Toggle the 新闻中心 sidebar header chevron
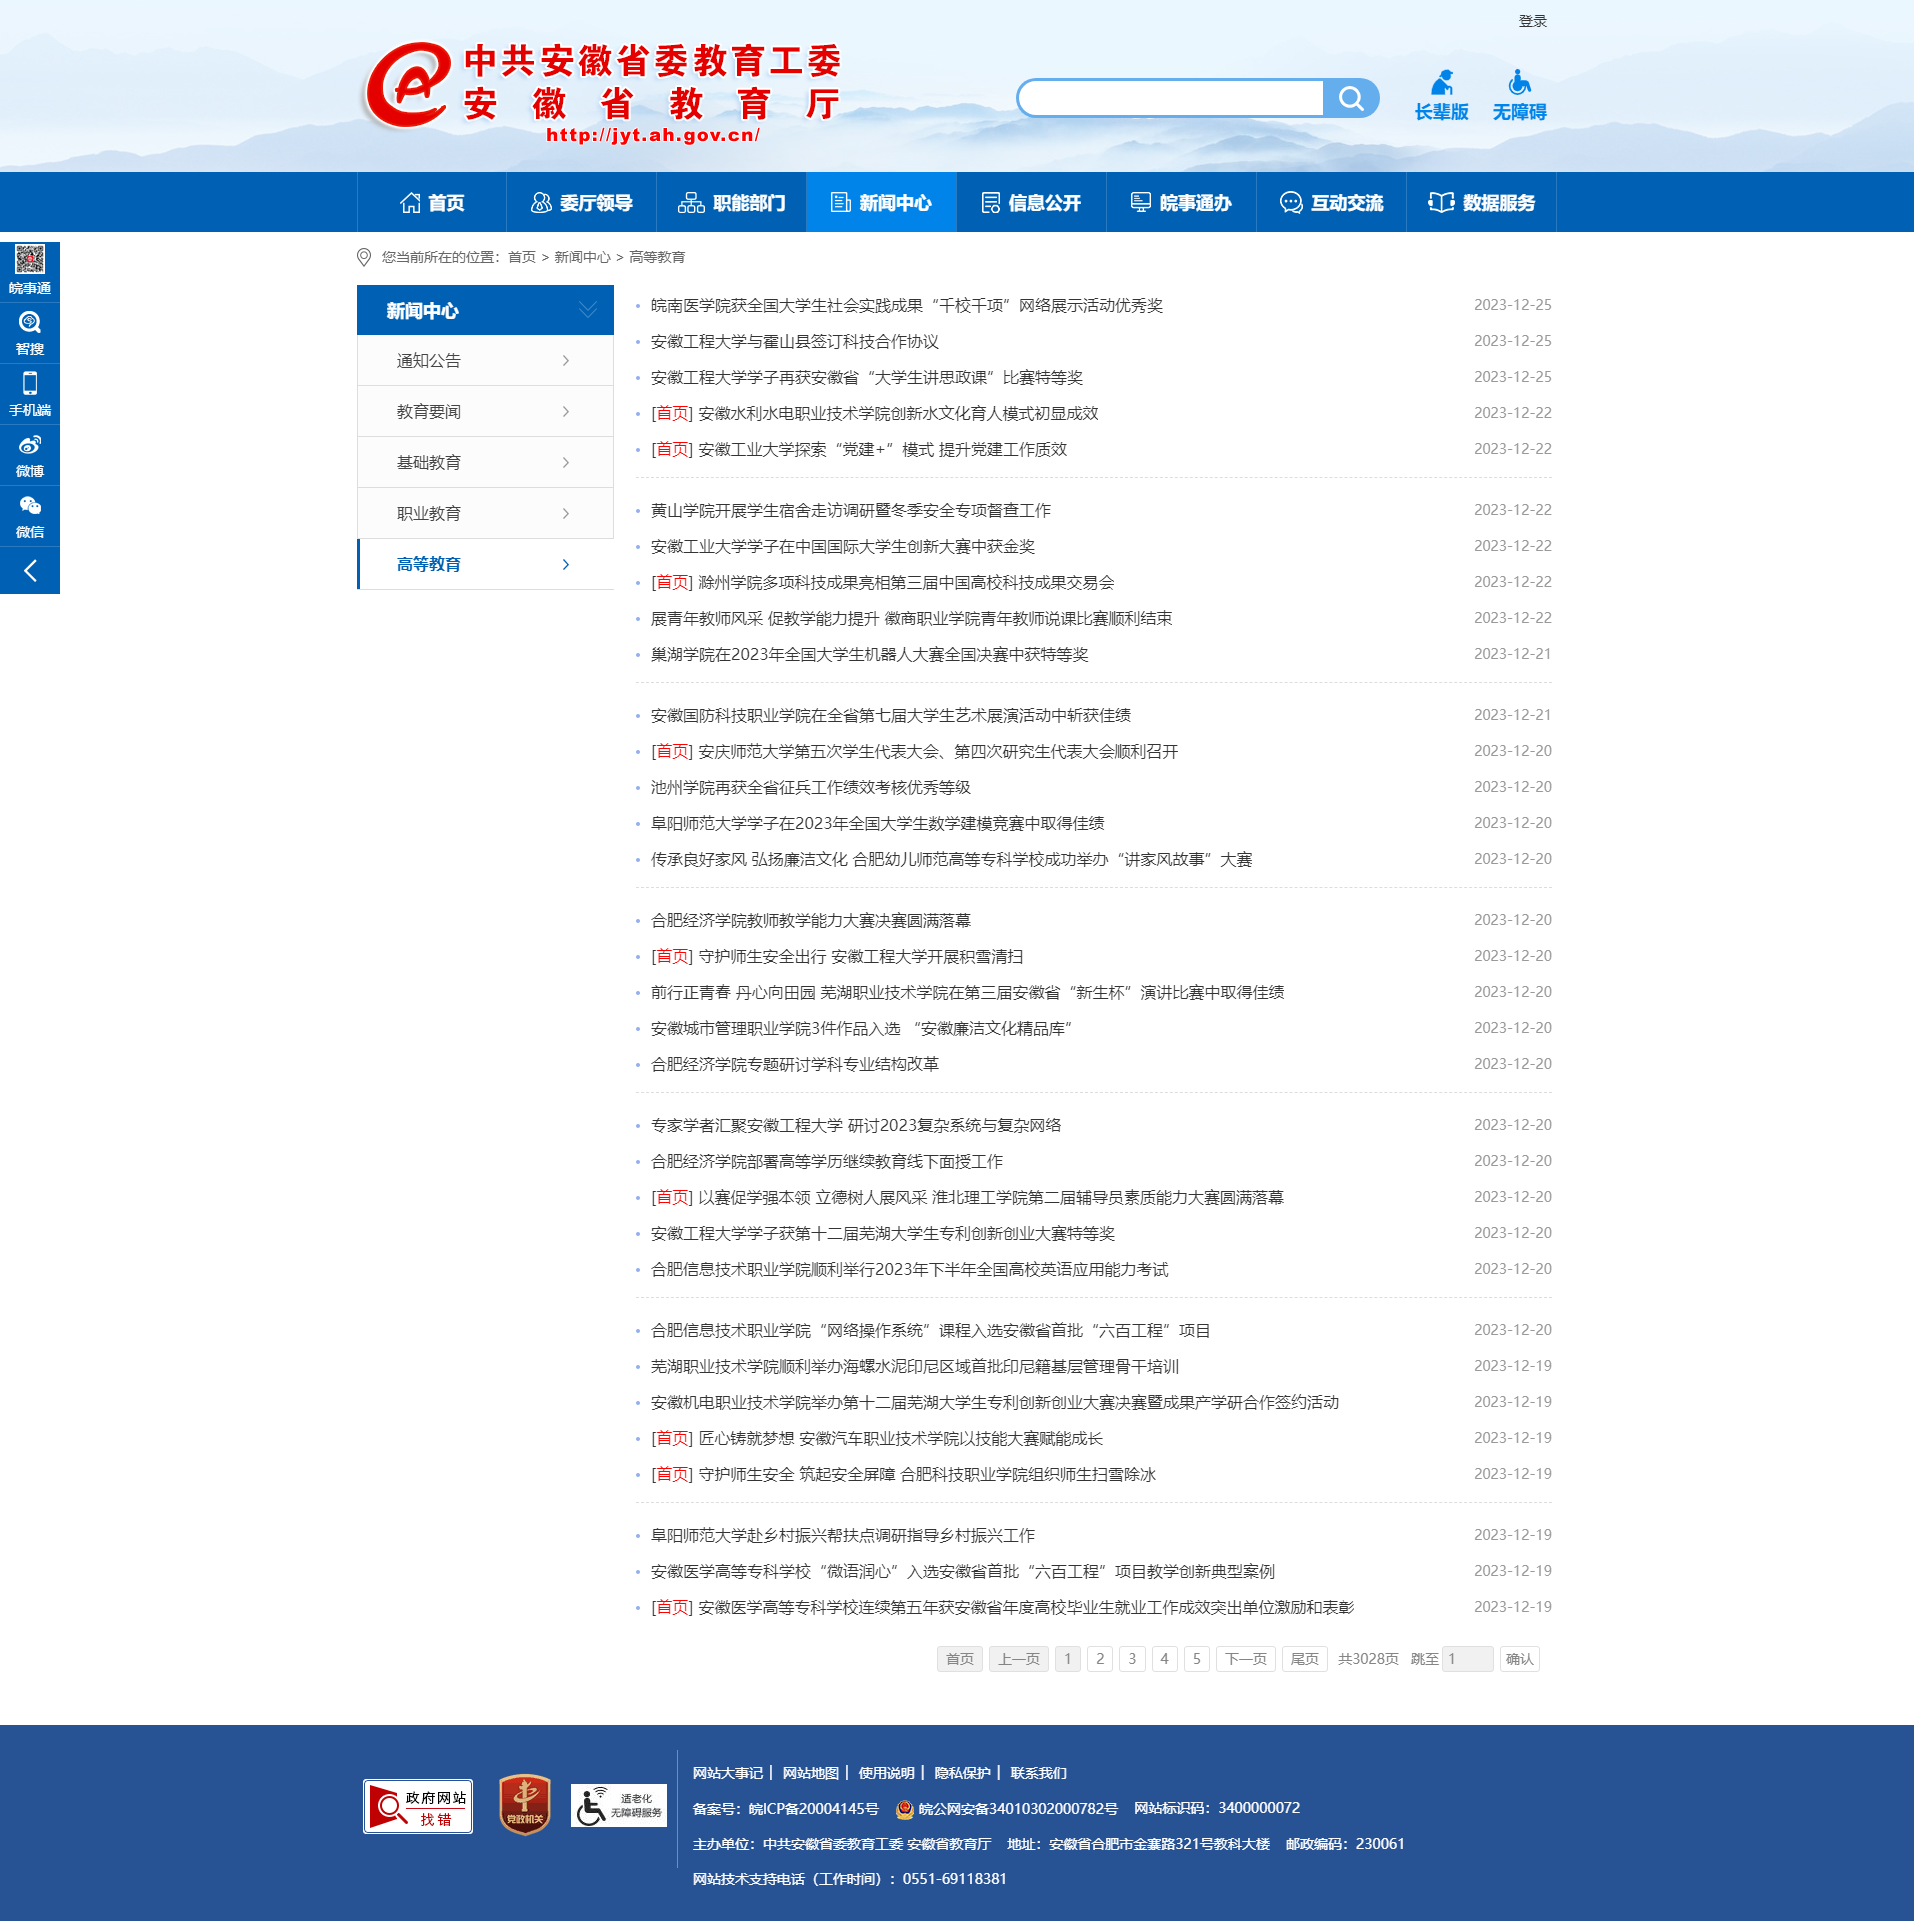This screenshot has height=1921, width=1914. [x=588, y=310]
